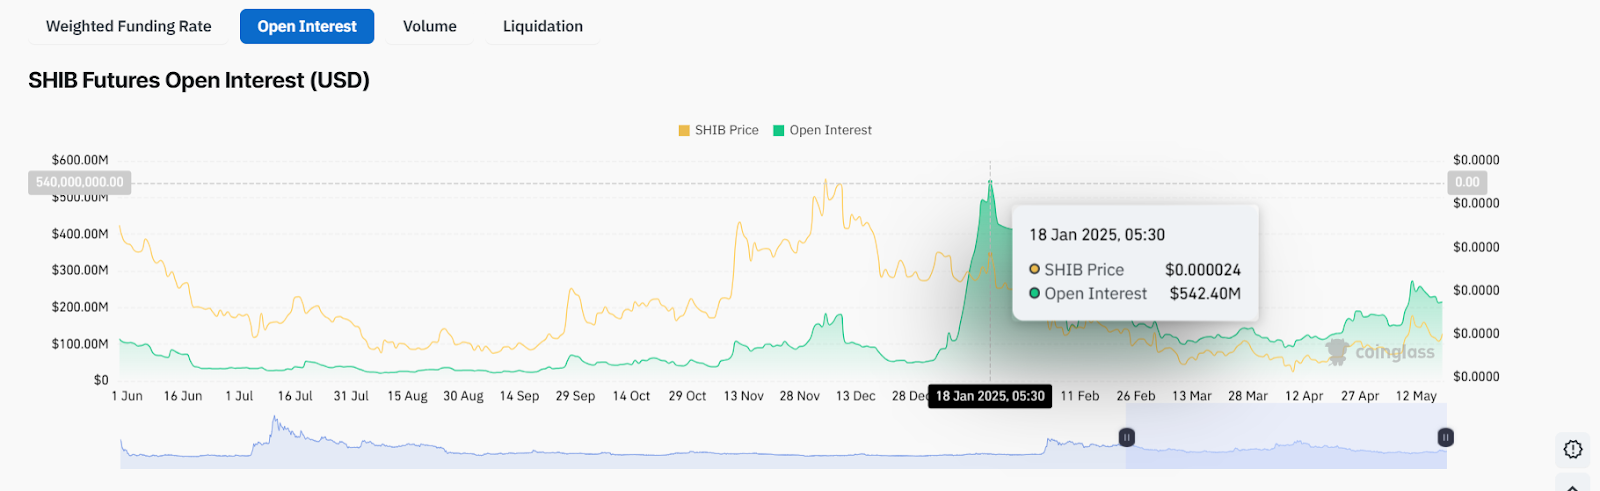Click the 18 Jan 2025 x-axis date label
The height and width of the screenshot is (491, 1600).
click(x=990, y=396)
